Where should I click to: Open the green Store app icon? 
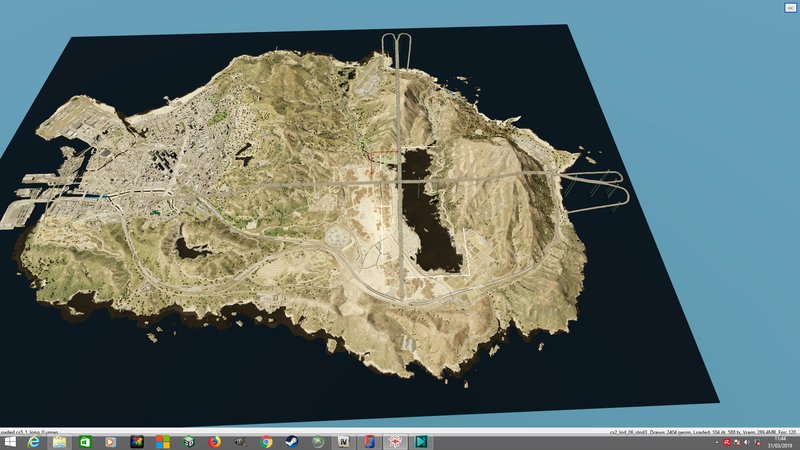[x=85, y=442]
